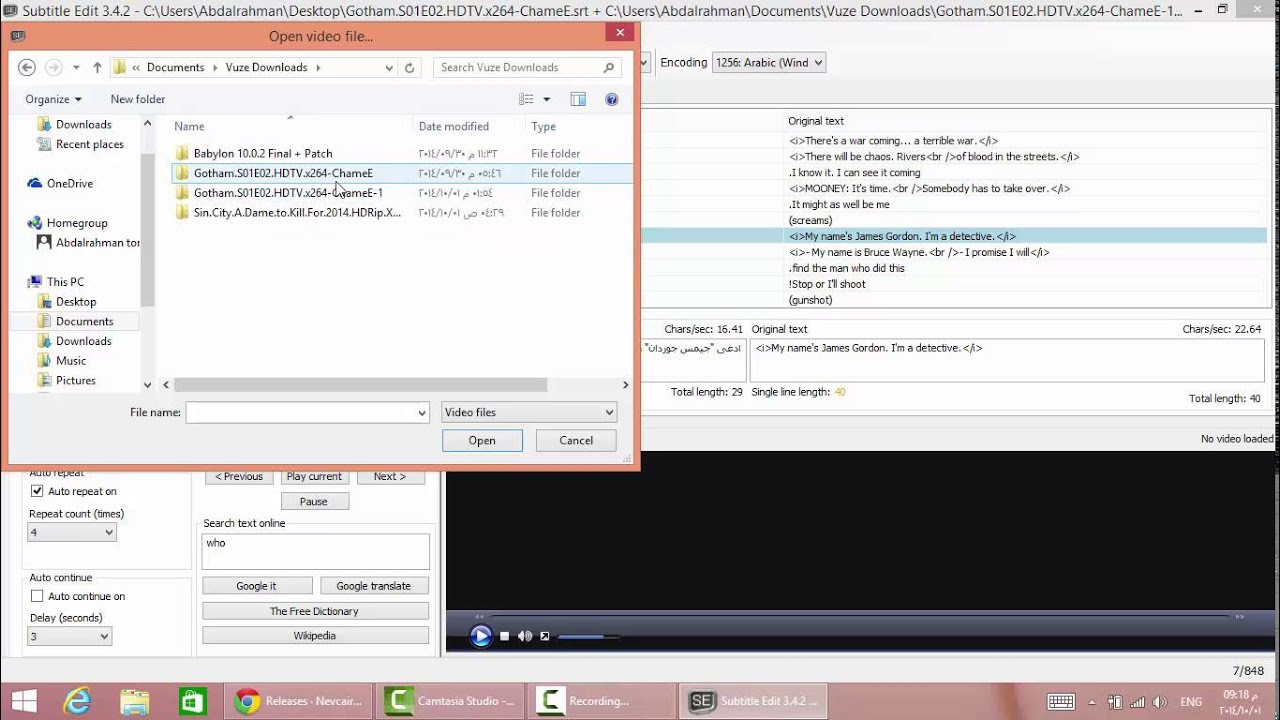The width and height of the screenshot is (1280, 720).
Task: Switch to Camtasia Studio taskbar item
Action: 450,701
